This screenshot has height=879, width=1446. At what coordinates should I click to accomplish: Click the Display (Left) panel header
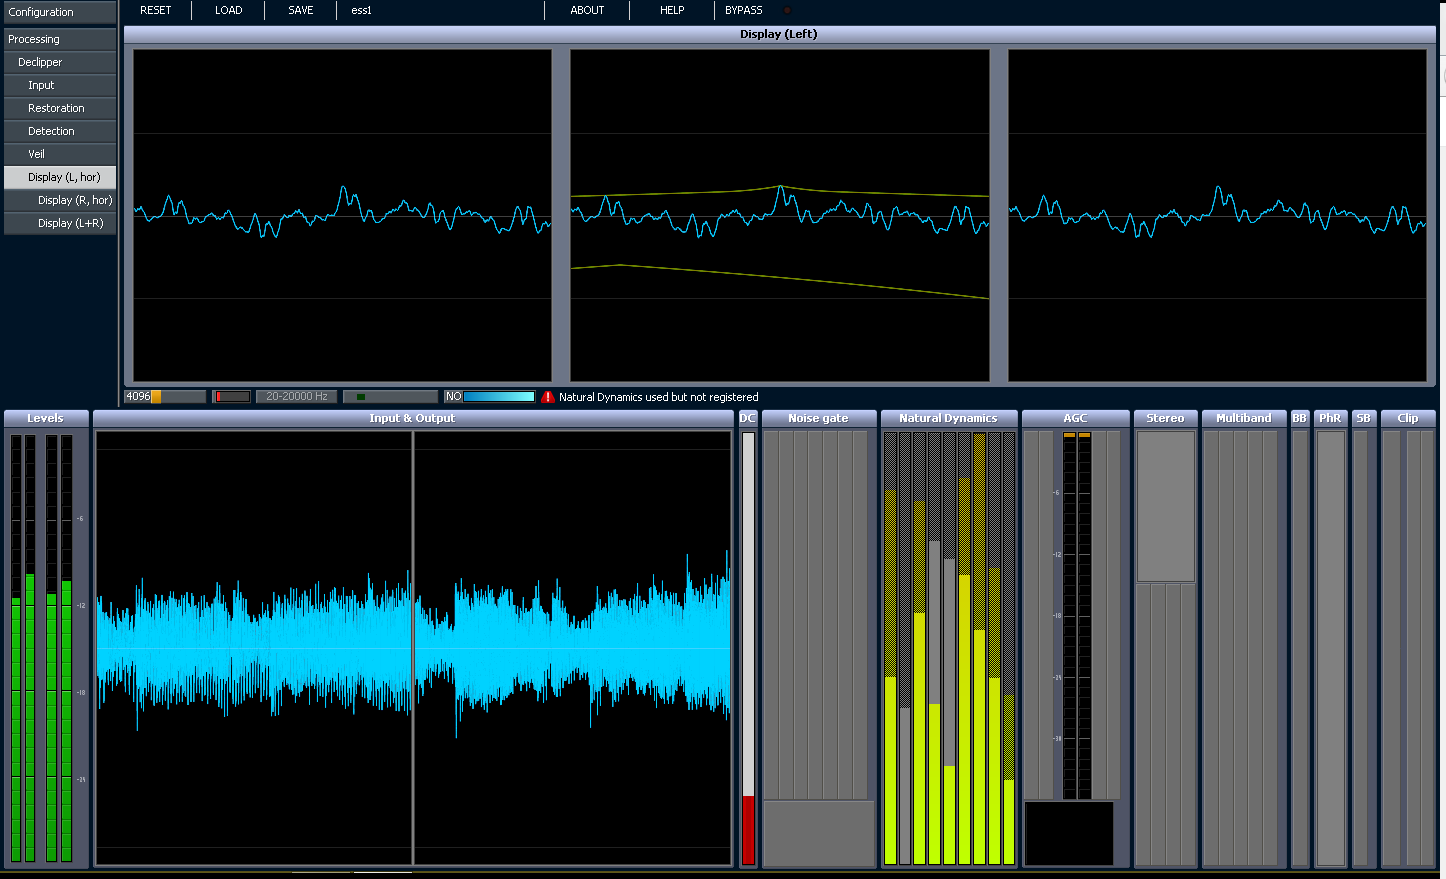point(779,34)
